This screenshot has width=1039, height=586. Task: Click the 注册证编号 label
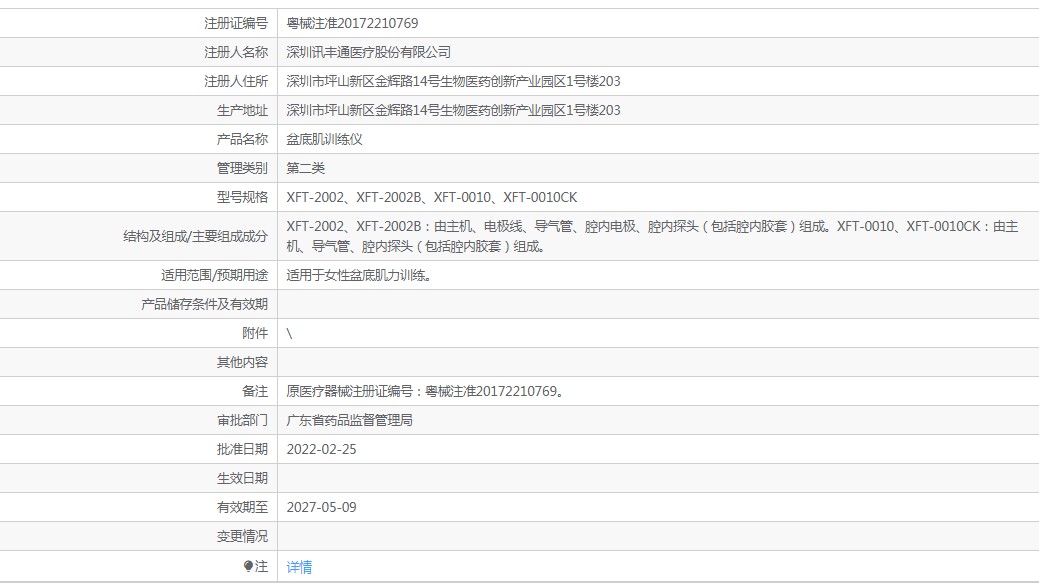pyautogui.click(x=236, y=23)
